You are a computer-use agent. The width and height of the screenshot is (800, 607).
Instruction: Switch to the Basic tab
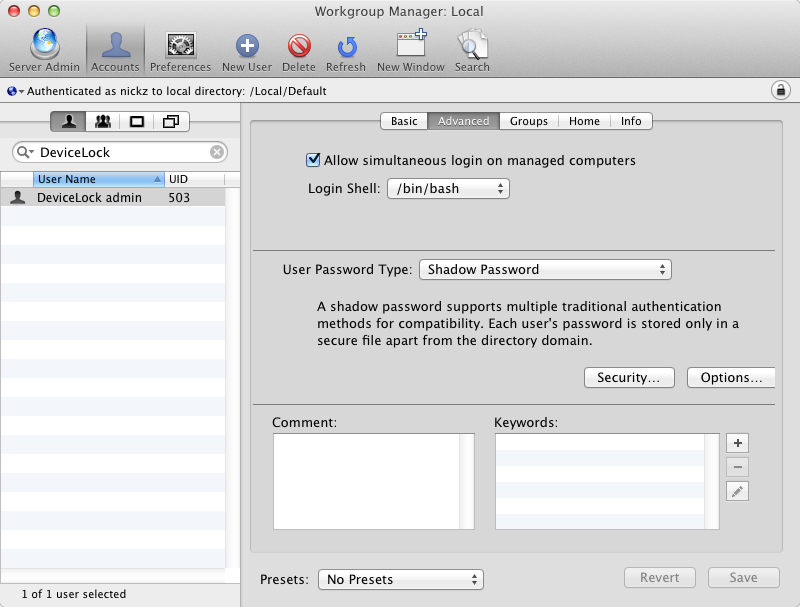pyautogui.click(x=404, y=121)
